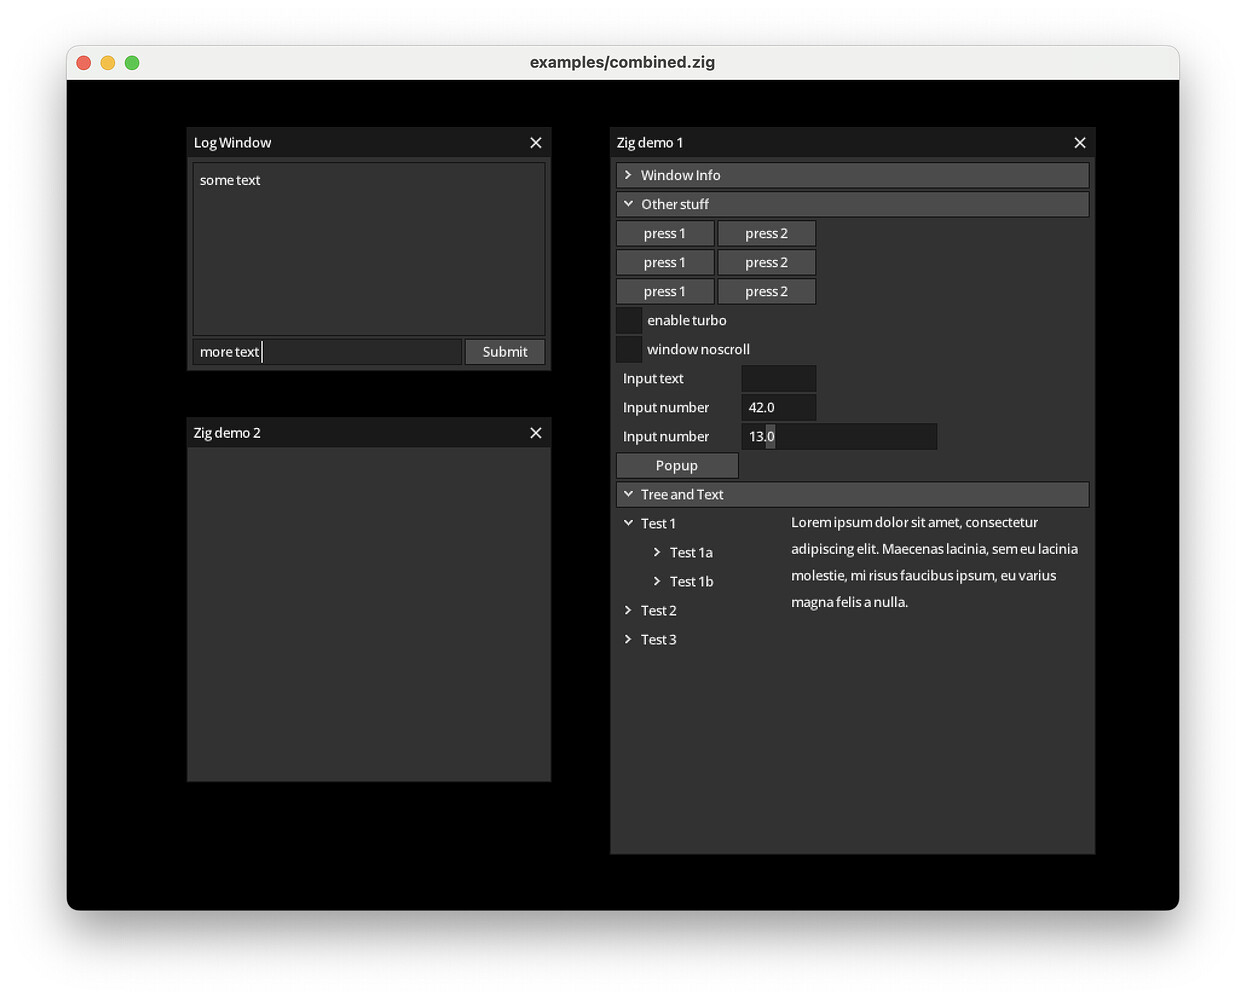Expand the Window Info section
Image resolution: width=1246 pixels, height=1000 pixels.
pyautogui.click(x=852, y=175)
